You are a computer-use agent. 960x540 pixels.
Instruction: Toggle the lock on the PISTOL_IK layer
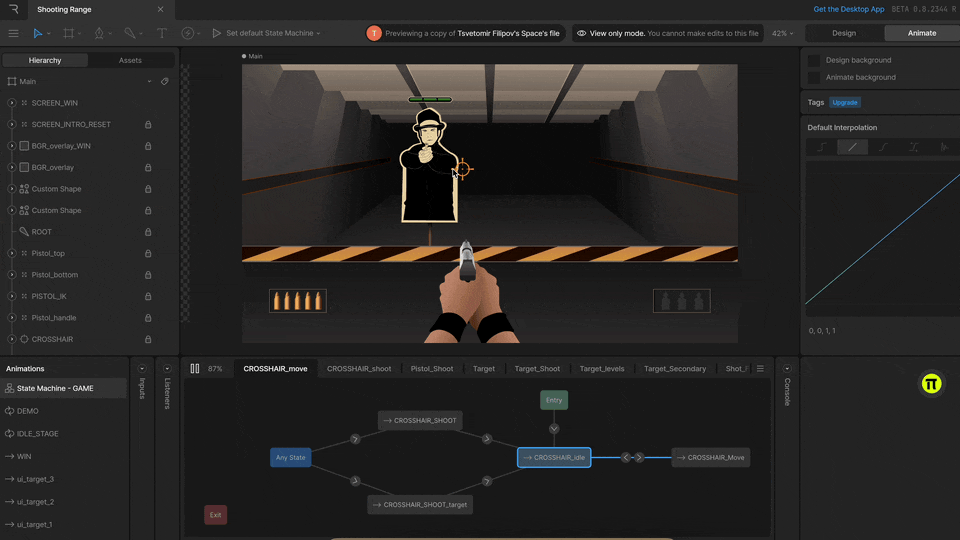point(148,296)
